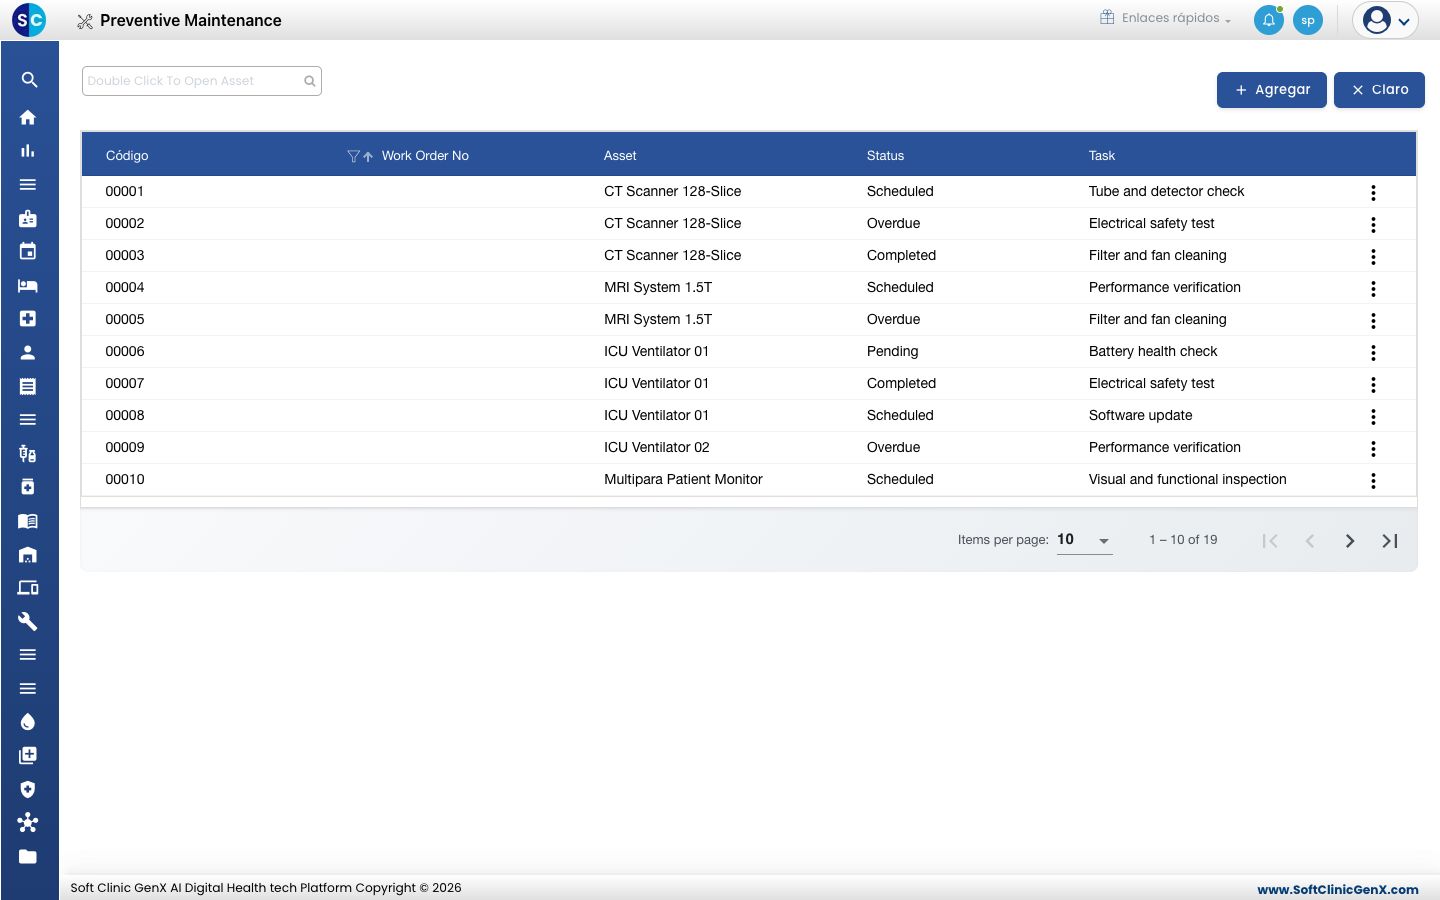Click the notification bell icon
This screenshot has width=1440, height=900.
[x=1269, y=20]
